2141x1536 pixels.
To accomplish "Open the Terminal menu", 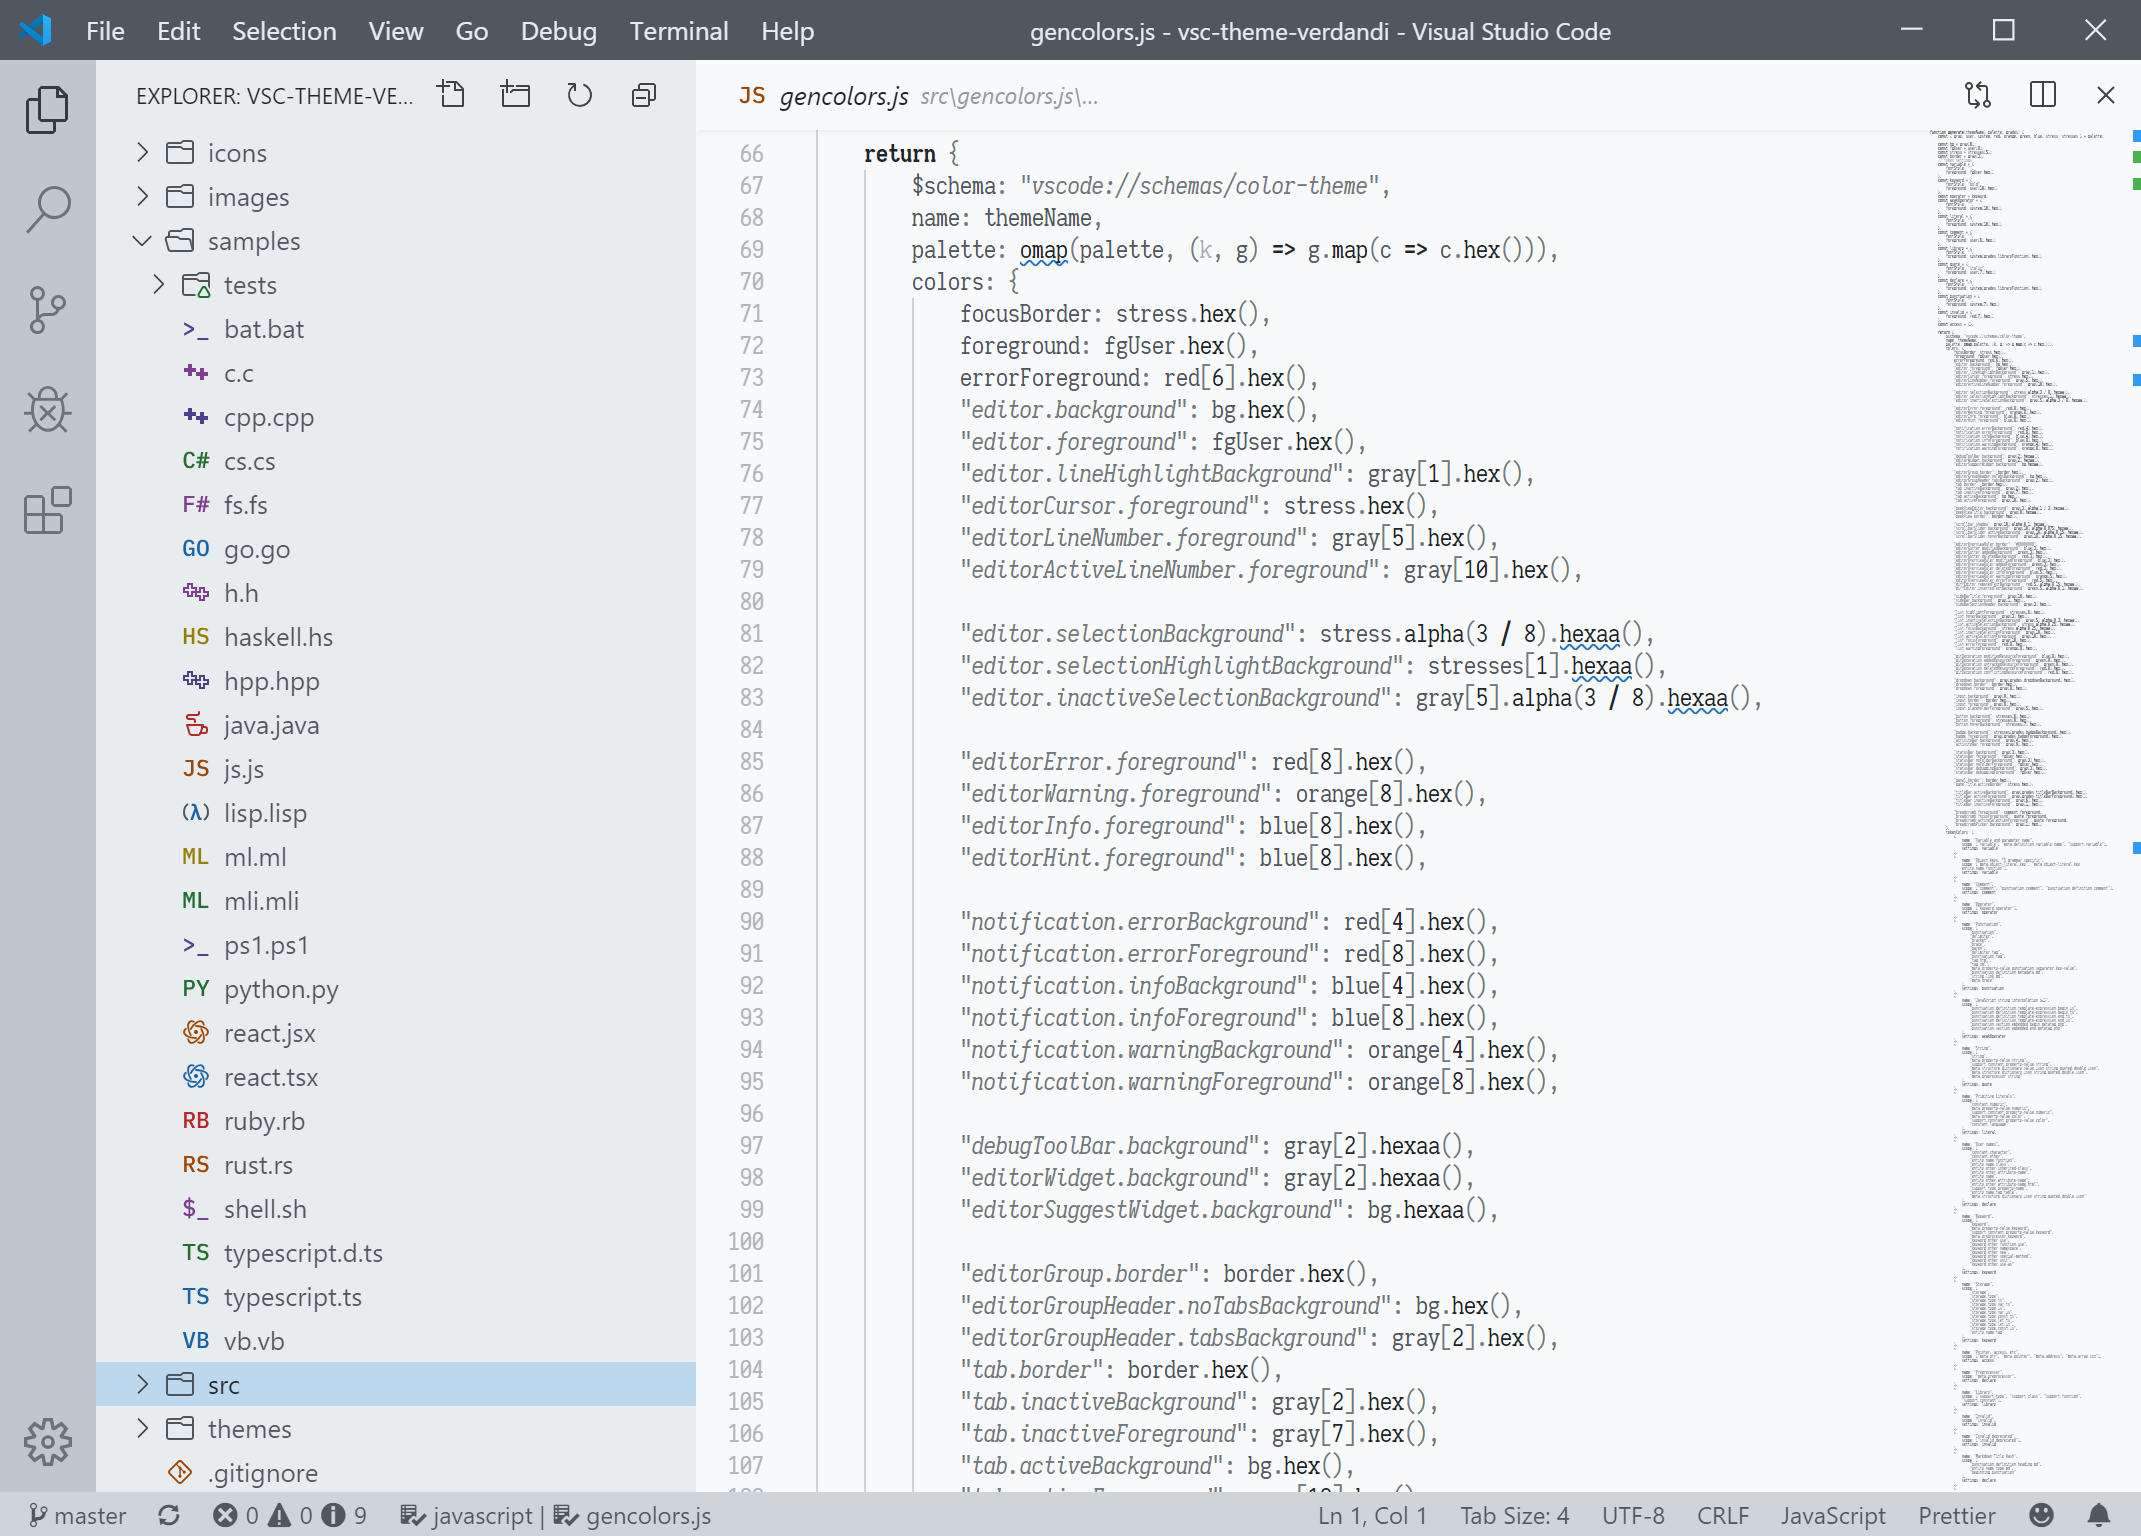I will [x=678, y=31].
